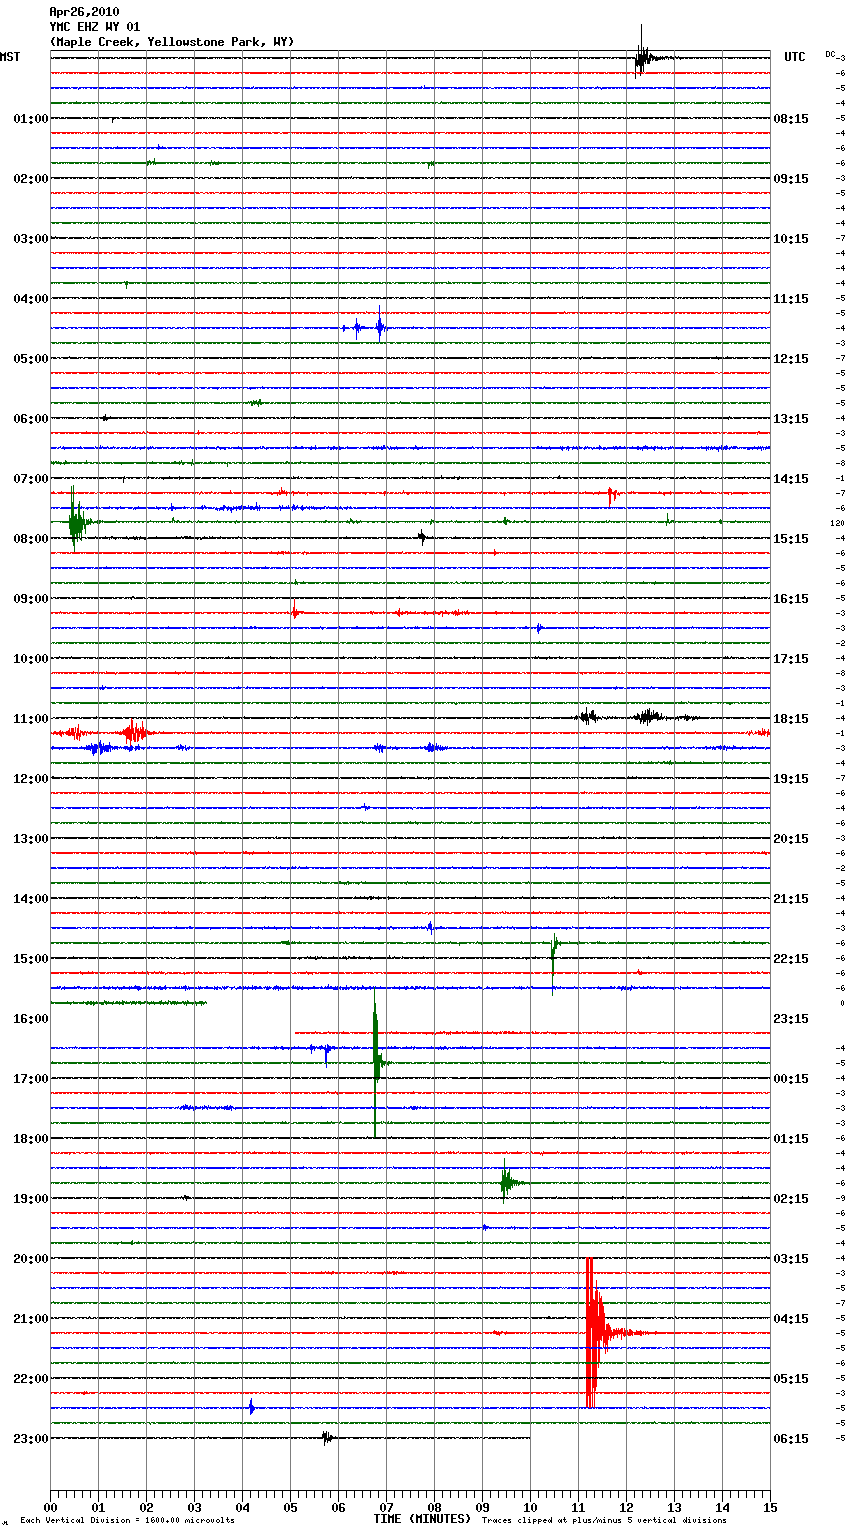Click the minute 07 axis tick label
Screen dimensions: 850x1534
tap(386, 1507)
